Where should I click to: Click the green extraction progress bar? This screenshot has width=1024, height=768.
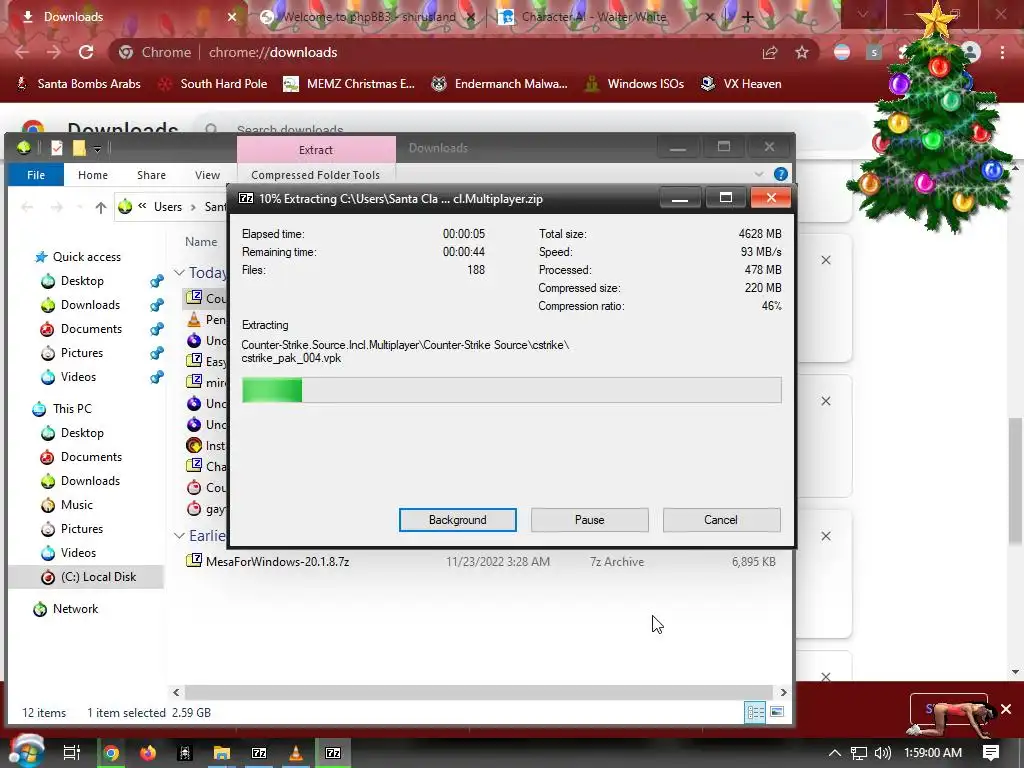point(511,390)
